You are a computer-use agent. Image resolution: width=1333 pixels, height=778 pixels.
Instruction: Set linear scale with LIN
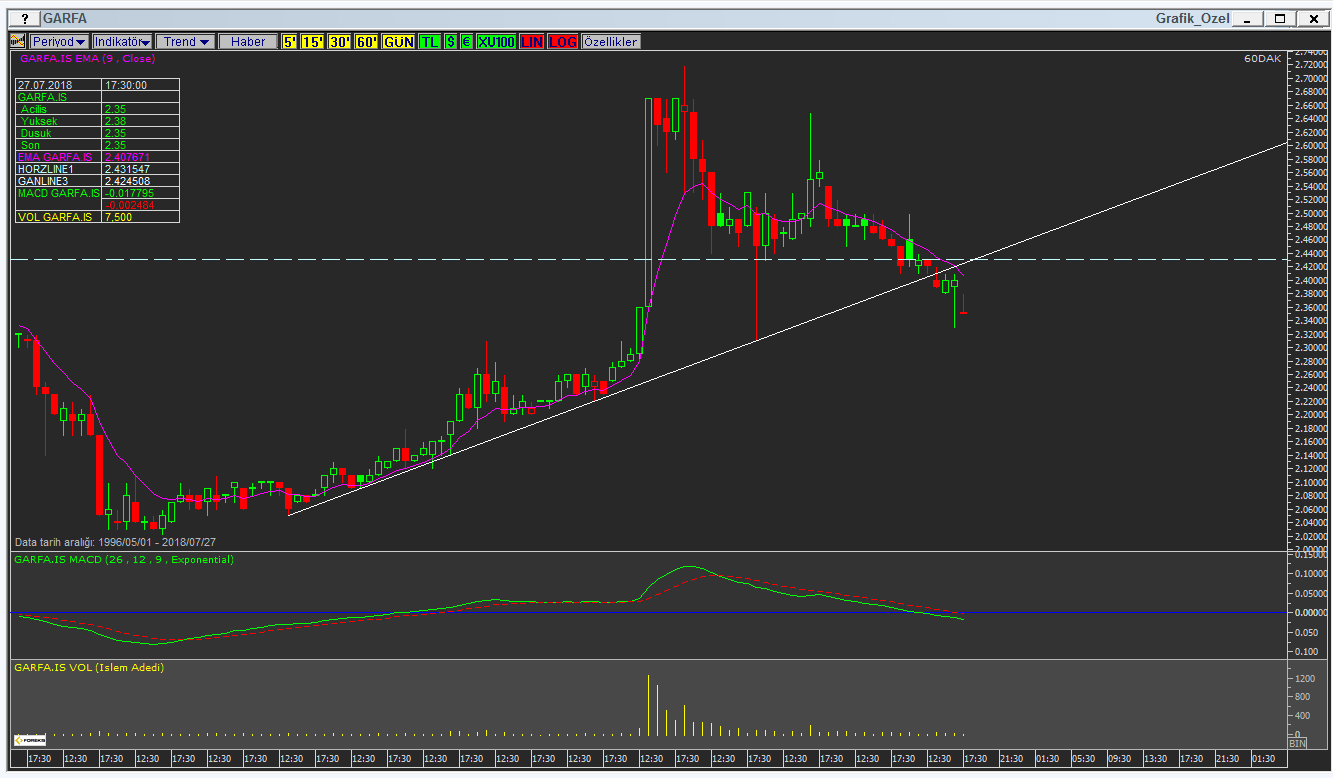pyautogui.click(x=533, y=41)
